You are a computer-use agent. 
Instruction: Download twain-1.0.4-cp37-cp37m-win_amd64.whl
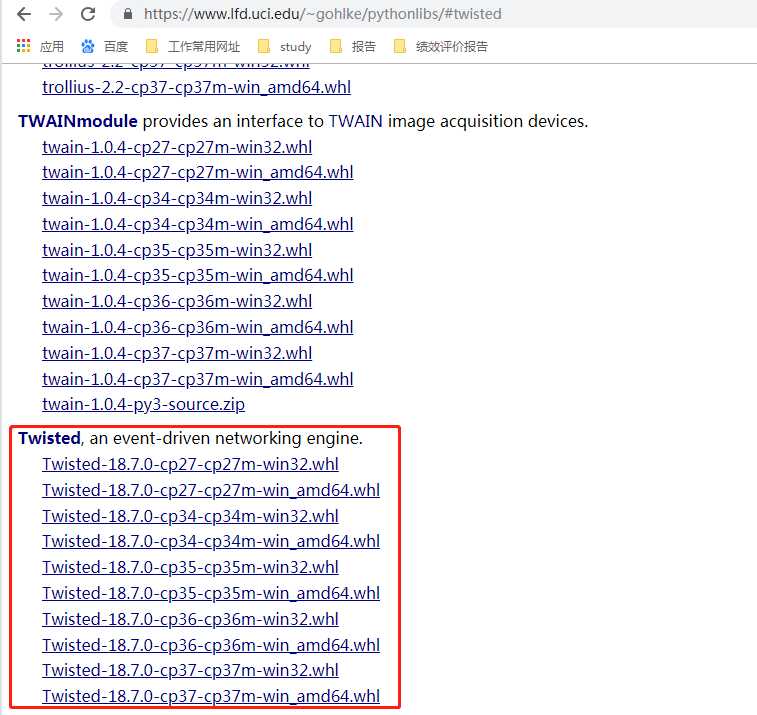pyautogui.click(x=198, y=380)
